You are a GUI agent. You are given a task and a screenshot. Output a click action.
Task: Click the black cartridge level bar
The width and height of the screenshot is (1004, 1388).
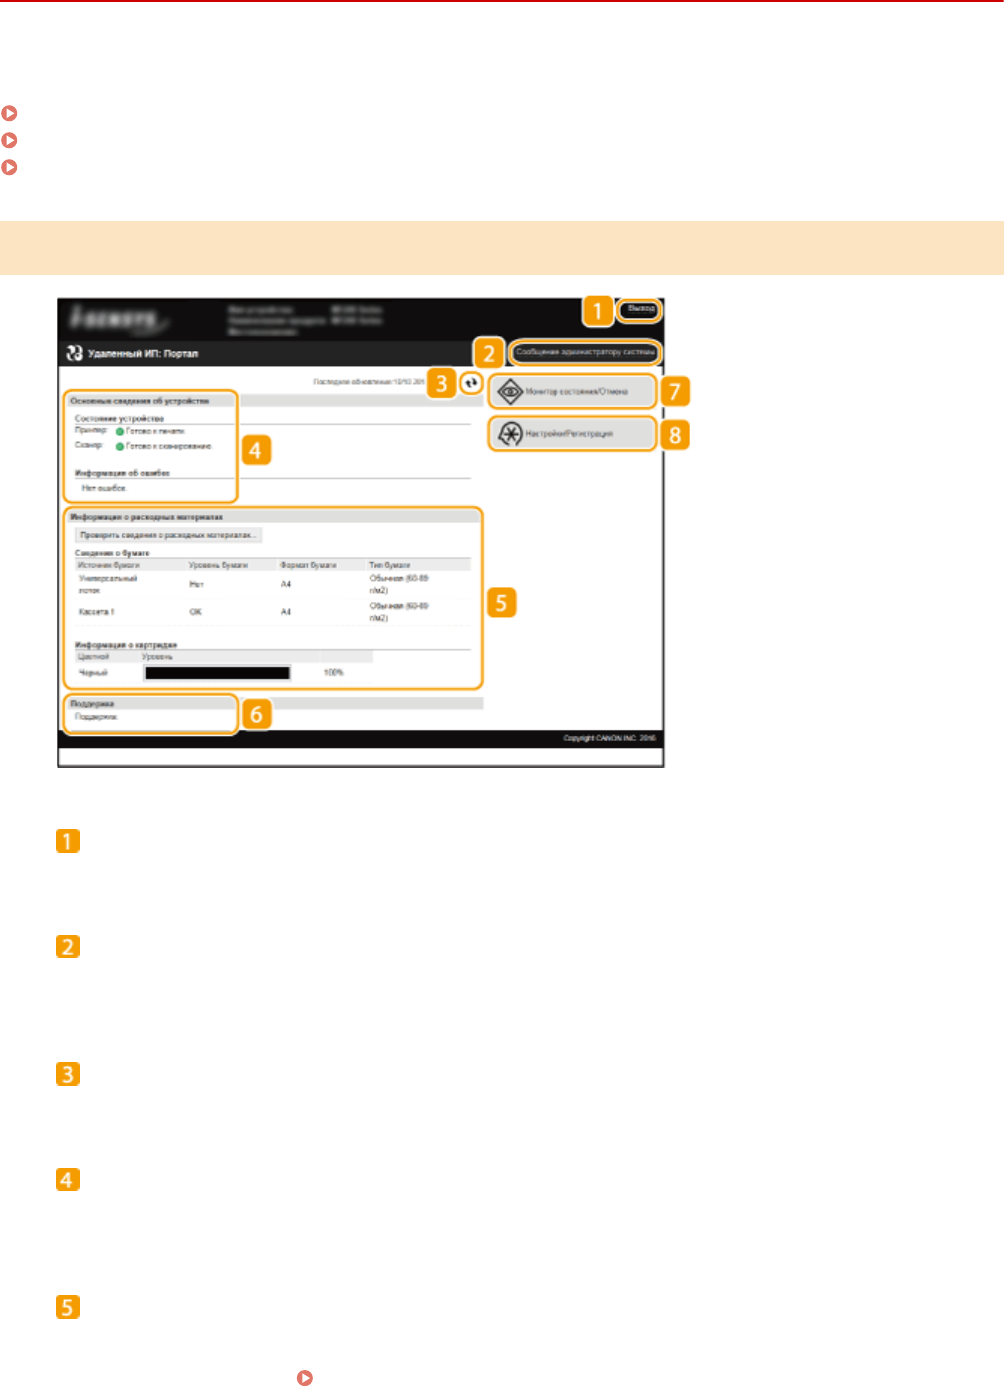(217, 673)
